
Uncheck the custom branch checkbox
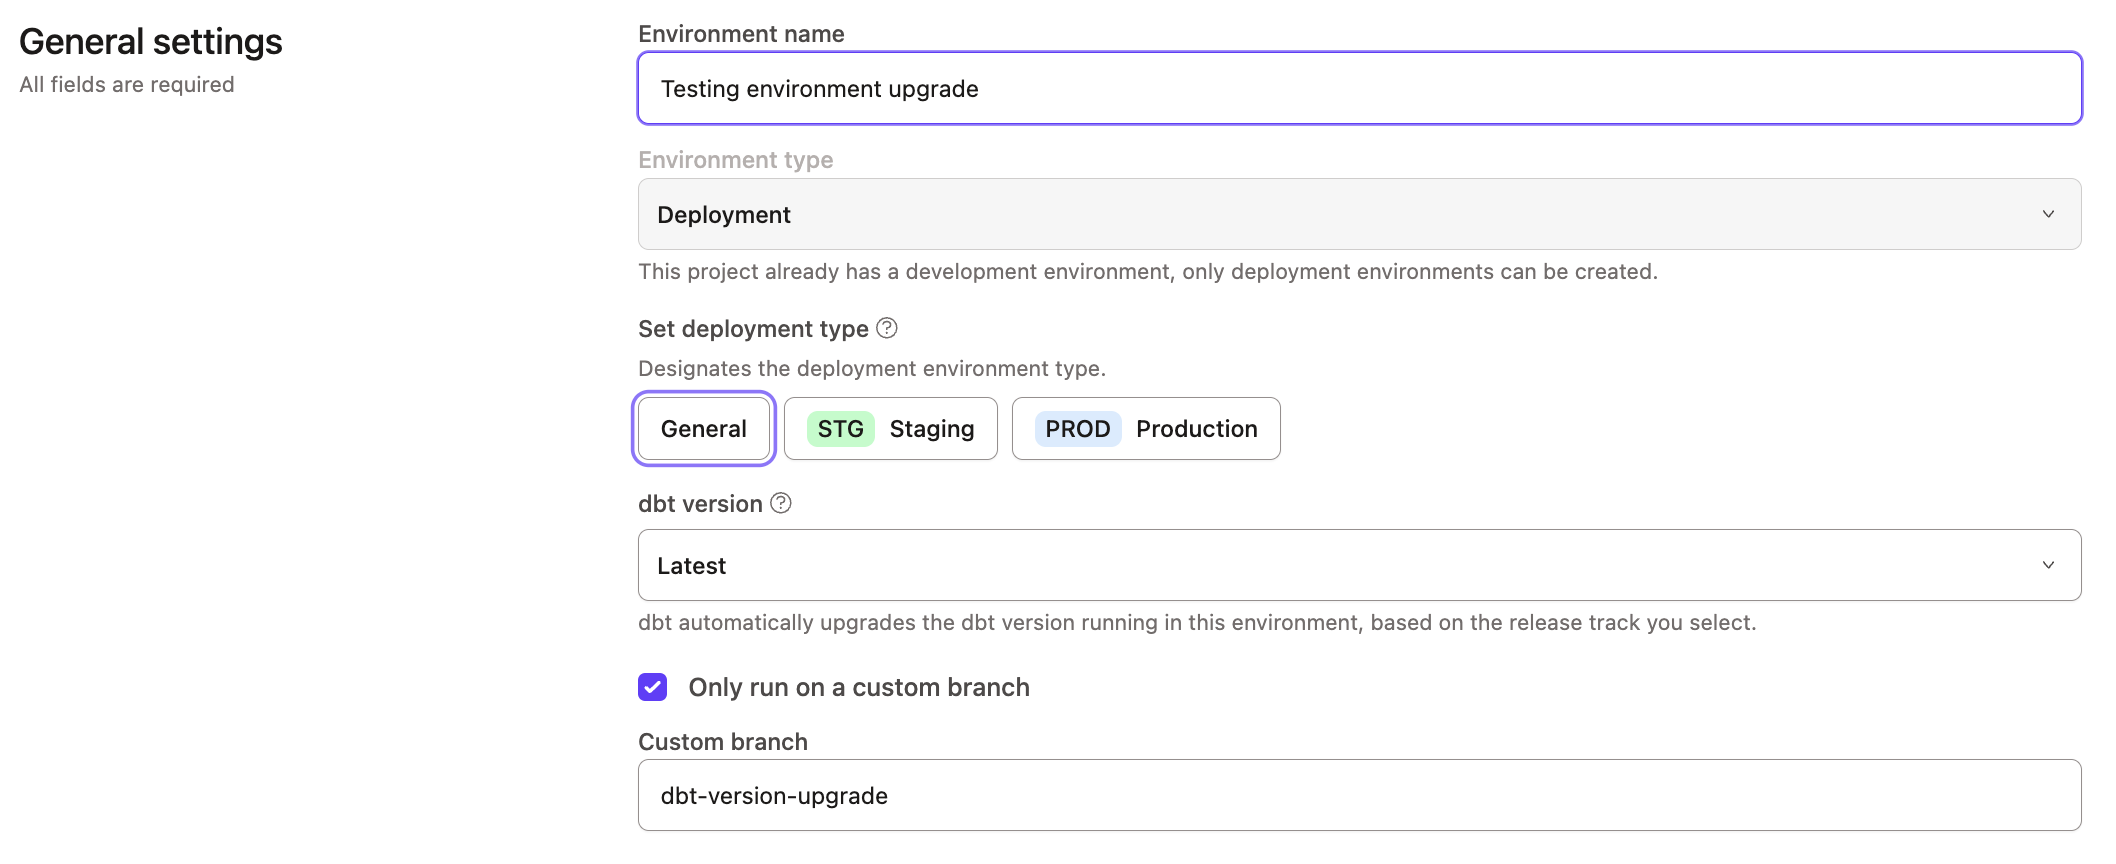point(653,687)
